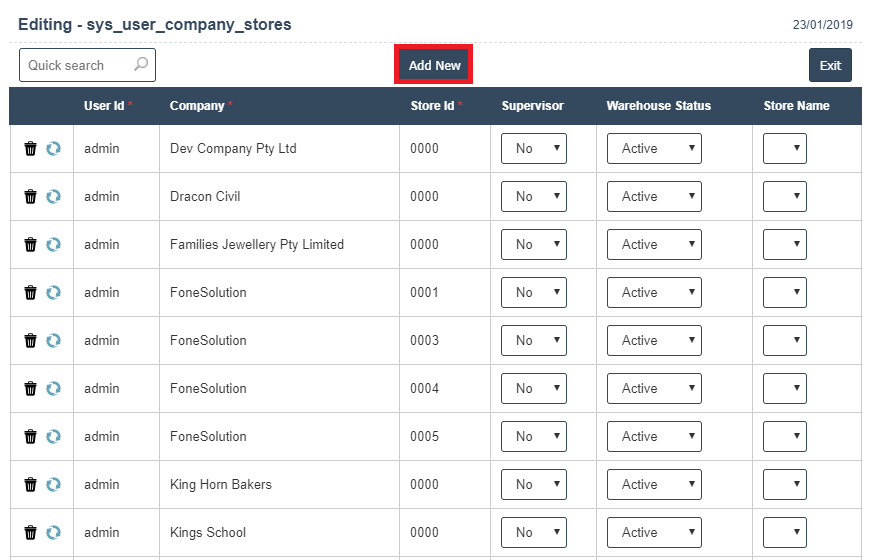Refresh the Kings School row

click(54, 533)
